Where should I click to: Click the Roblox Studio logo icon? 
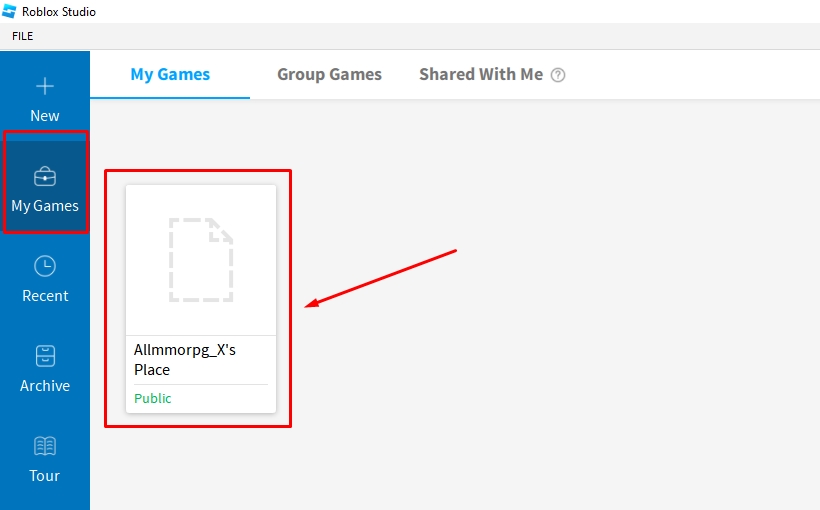point(9,11)
